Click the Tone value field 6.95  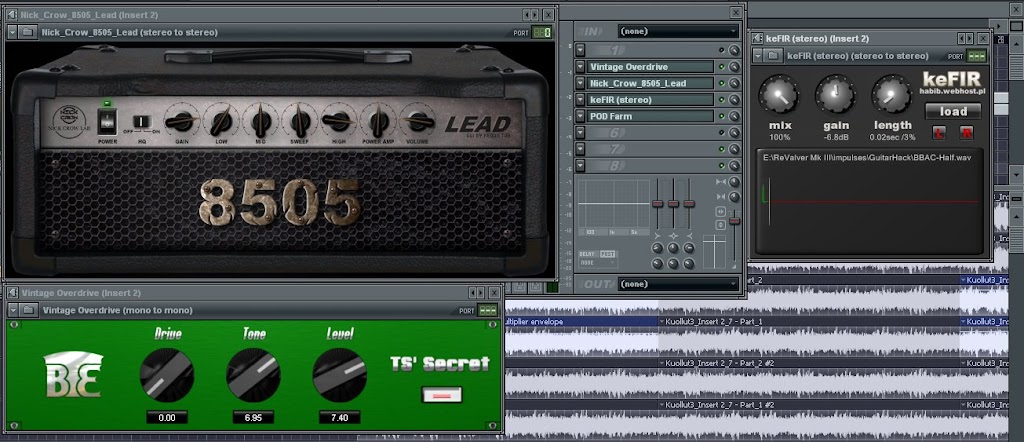(x=253, y=417)
